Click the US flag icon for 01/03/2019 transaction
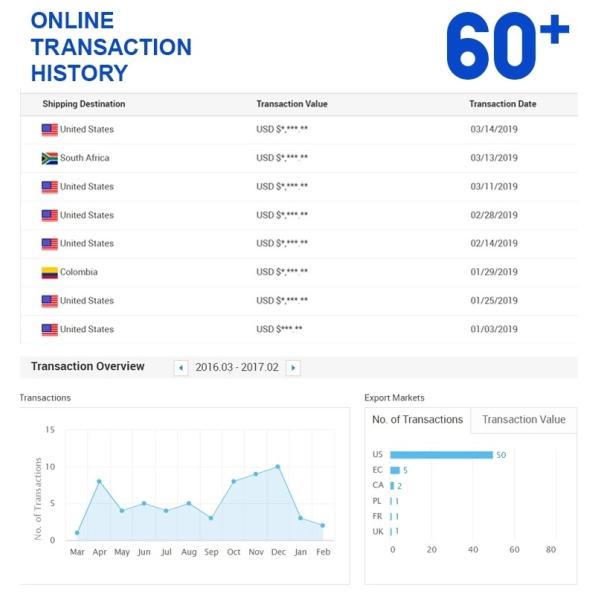The height and width of the screenshot is (600, 600). (x=49, y=330)
